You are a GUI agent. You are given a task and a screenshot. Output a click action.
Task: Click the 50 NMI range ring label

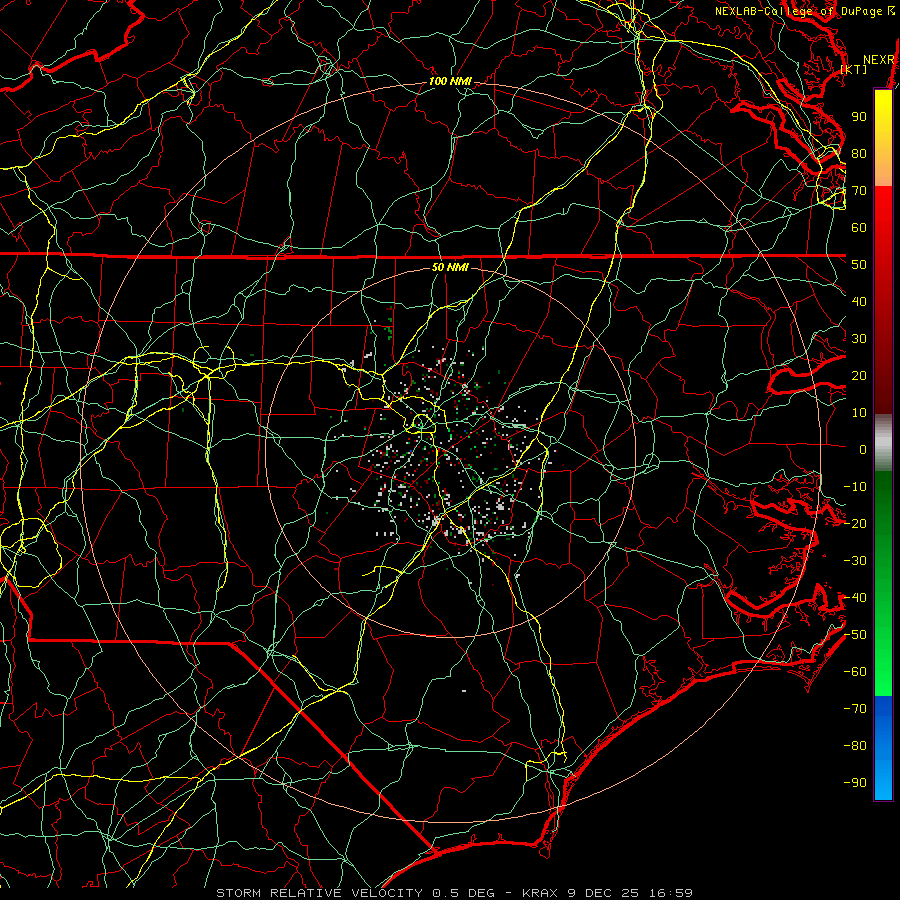(450, 267)
